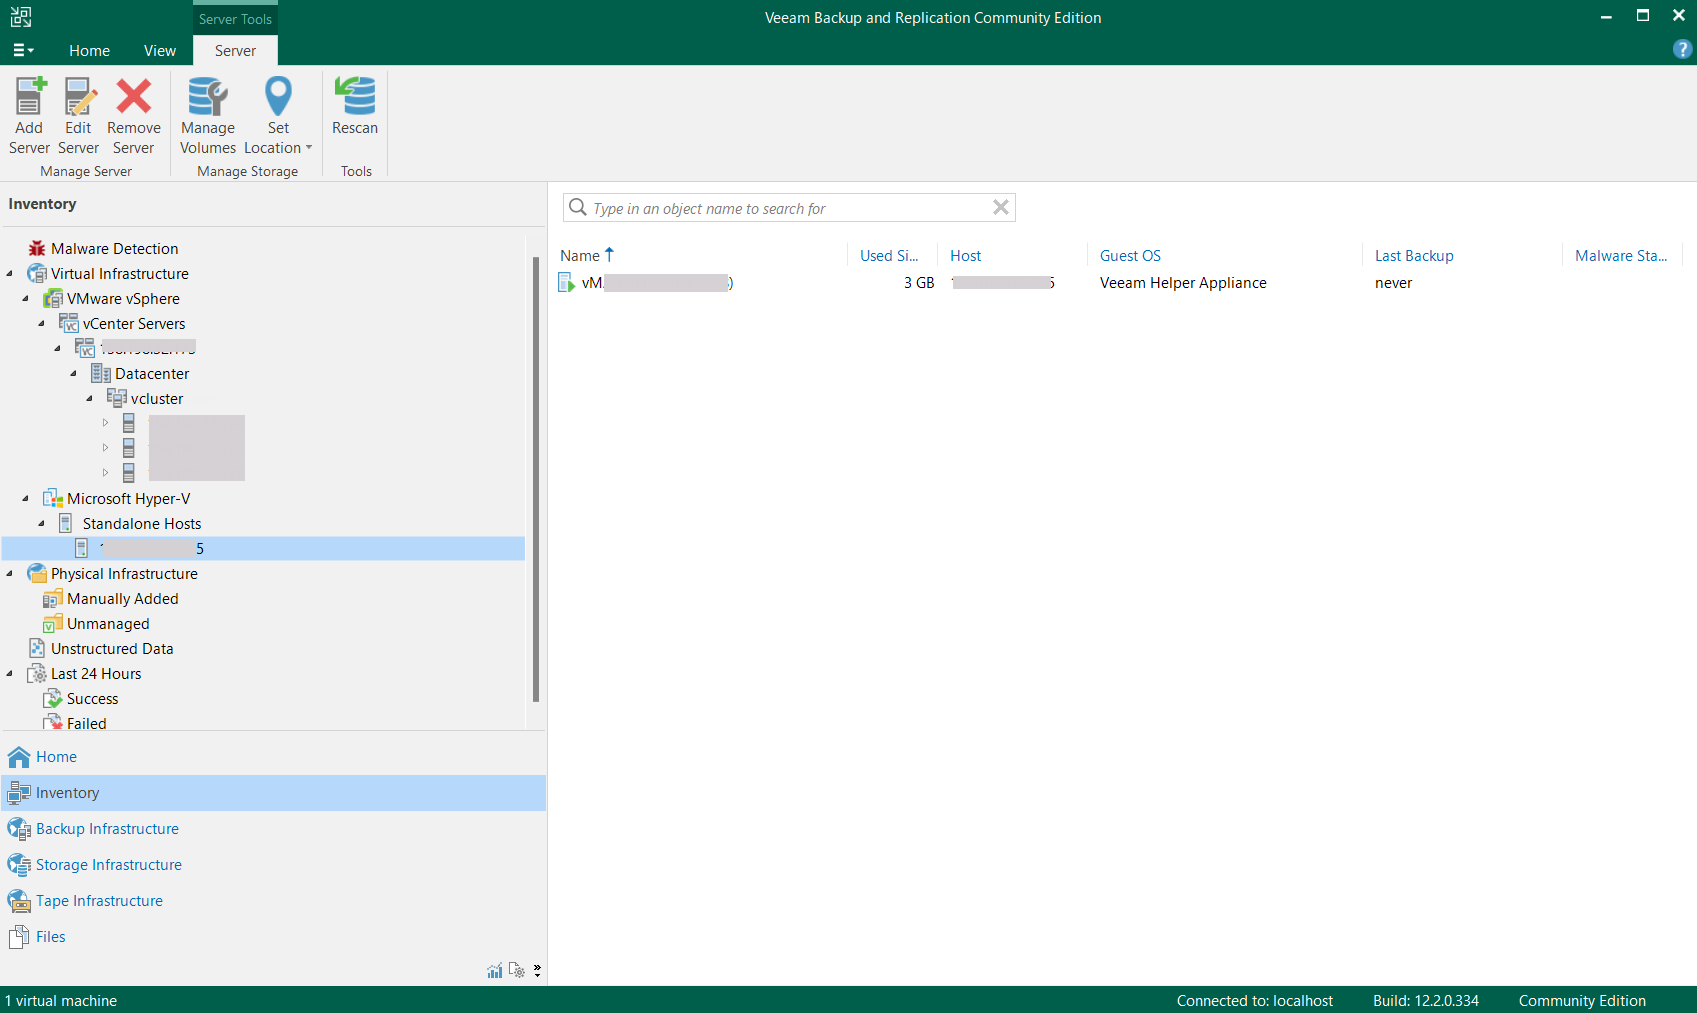The image size is (1697, 1013).
Task: Collapse the Microsoft Hyper-V branch
Action: click(x=26, y=499)
